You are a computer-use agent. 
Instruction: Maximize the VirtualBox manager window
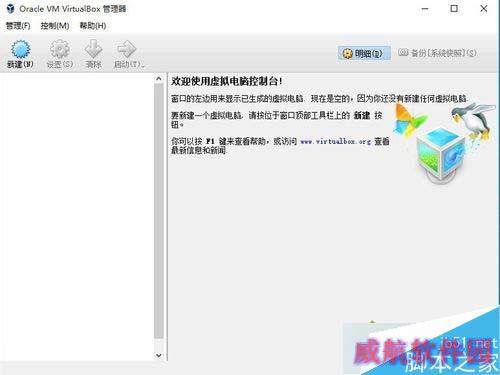click(454, 9)
